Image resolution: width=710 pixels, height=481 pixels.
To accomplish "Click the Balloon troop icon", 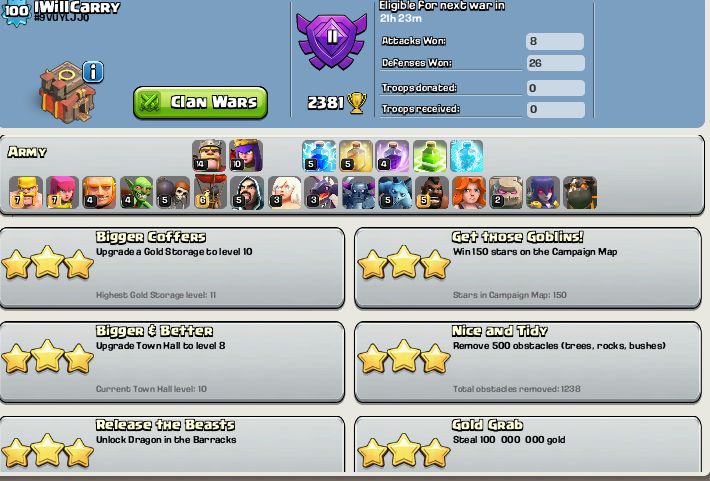I will click(x=210, y=192).
